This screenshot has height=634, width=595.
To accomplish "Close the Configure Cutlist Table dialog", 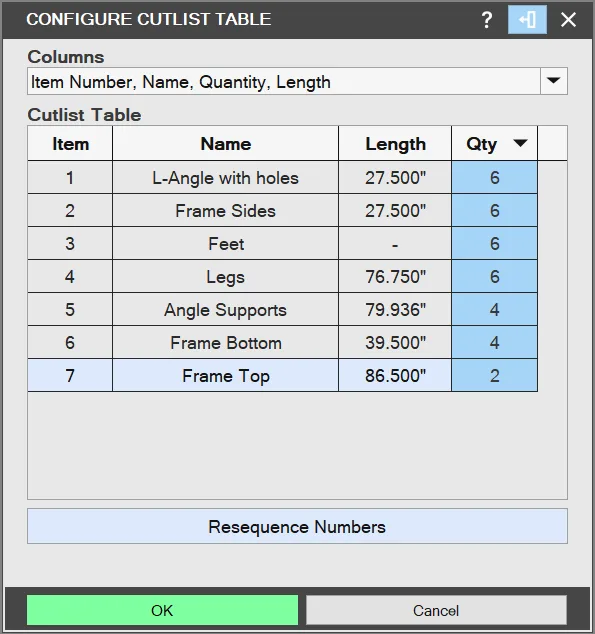I will 568,19.
